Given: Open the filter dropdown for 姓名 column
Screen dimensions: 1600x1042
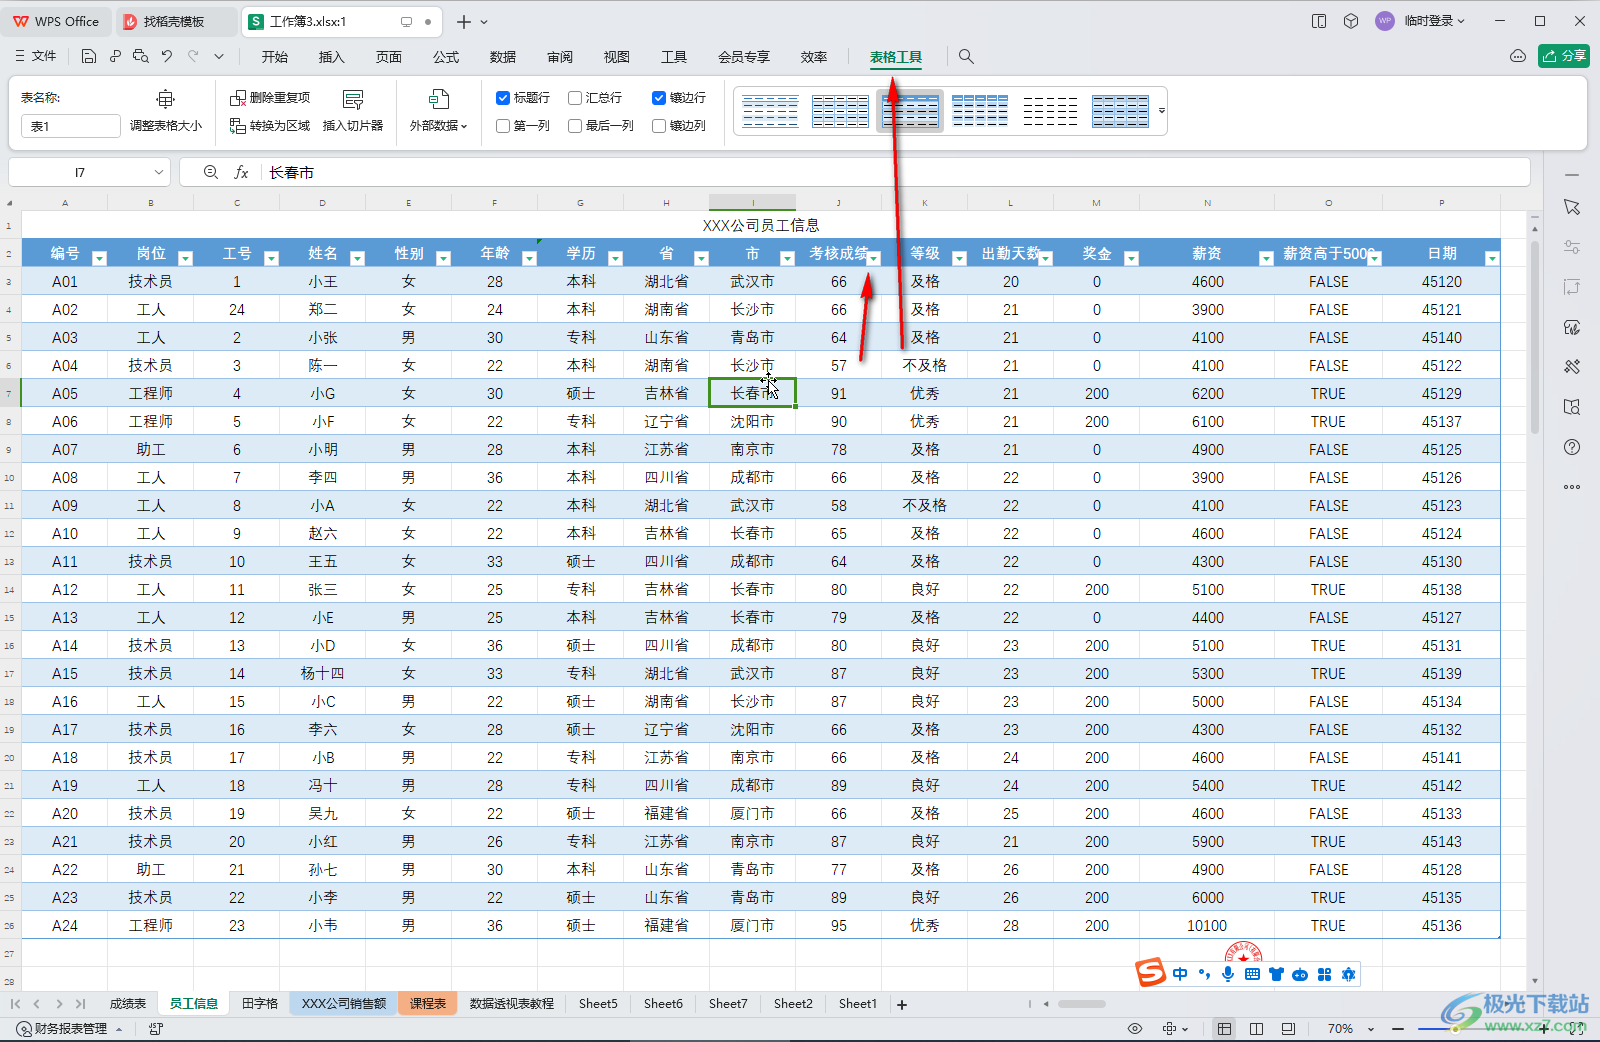Looking at the screenshot, I should (357, 258).
